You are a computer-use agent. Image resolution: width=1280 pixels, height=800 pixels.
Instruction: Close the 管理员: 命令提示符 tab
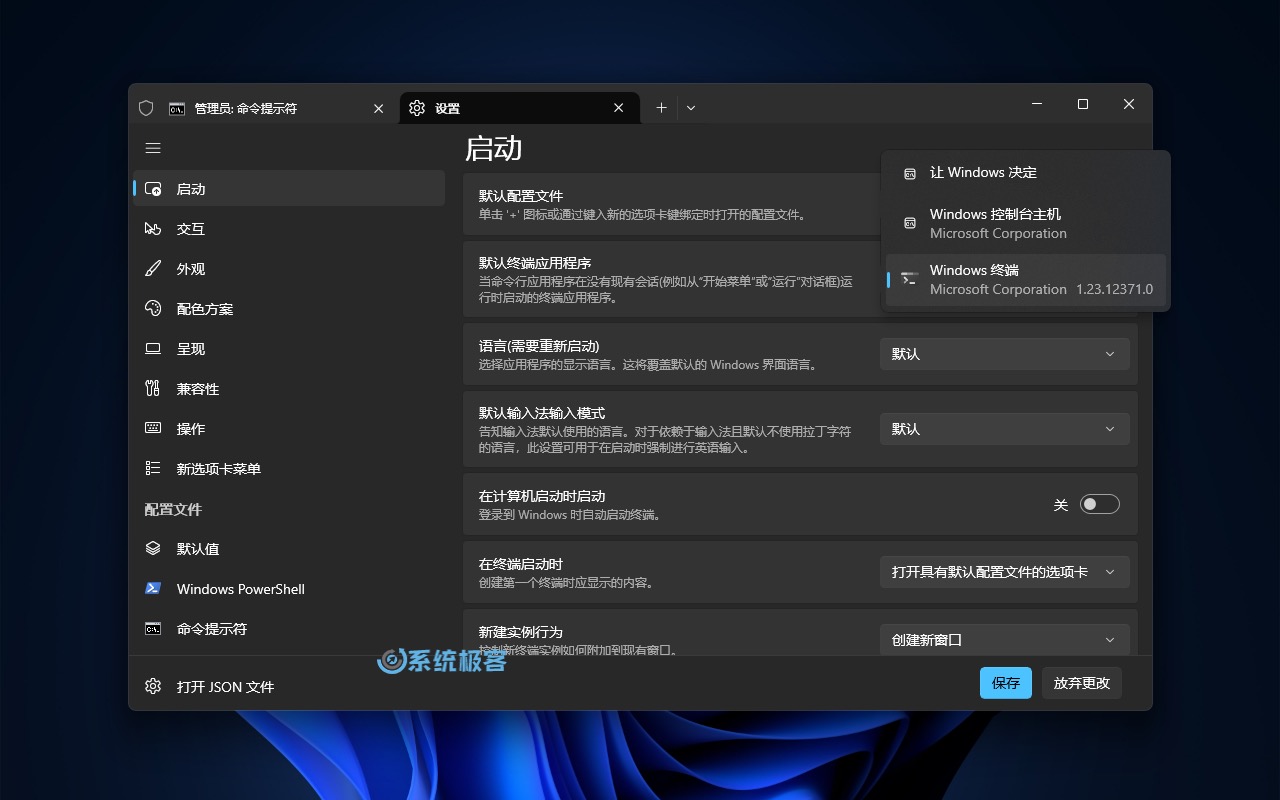click(x=378, y=108)
